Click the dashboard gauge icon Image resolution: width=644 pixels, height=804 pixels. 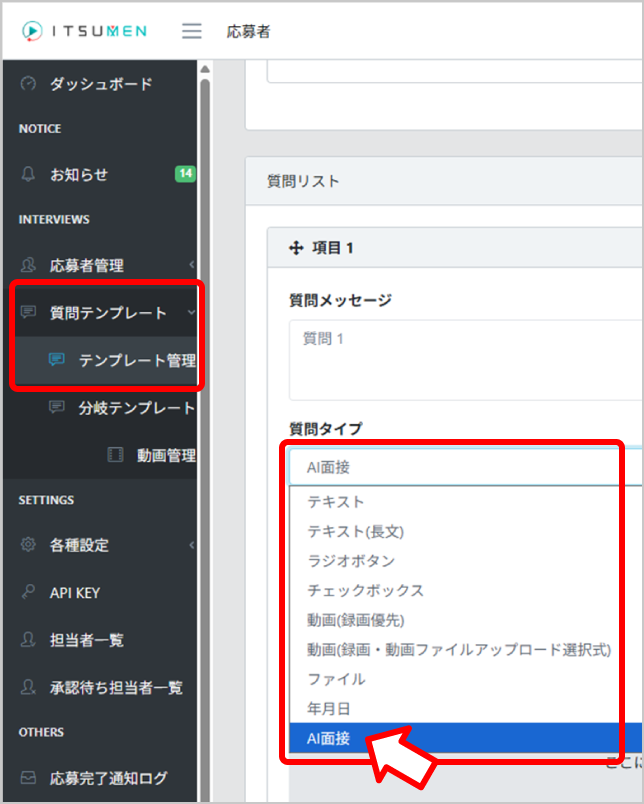click(28, 84)
